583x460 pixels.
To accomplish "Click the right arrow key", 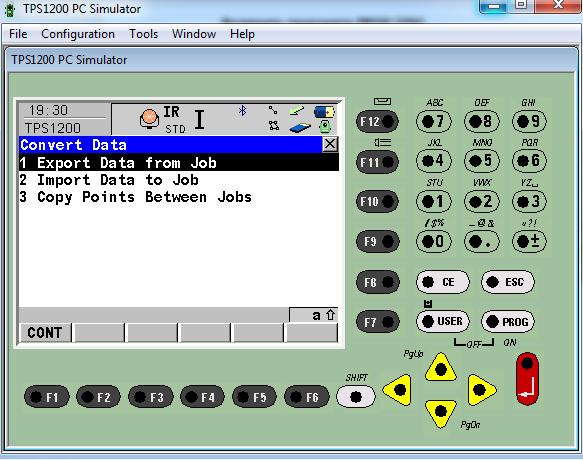I will [x=481, y=390].
